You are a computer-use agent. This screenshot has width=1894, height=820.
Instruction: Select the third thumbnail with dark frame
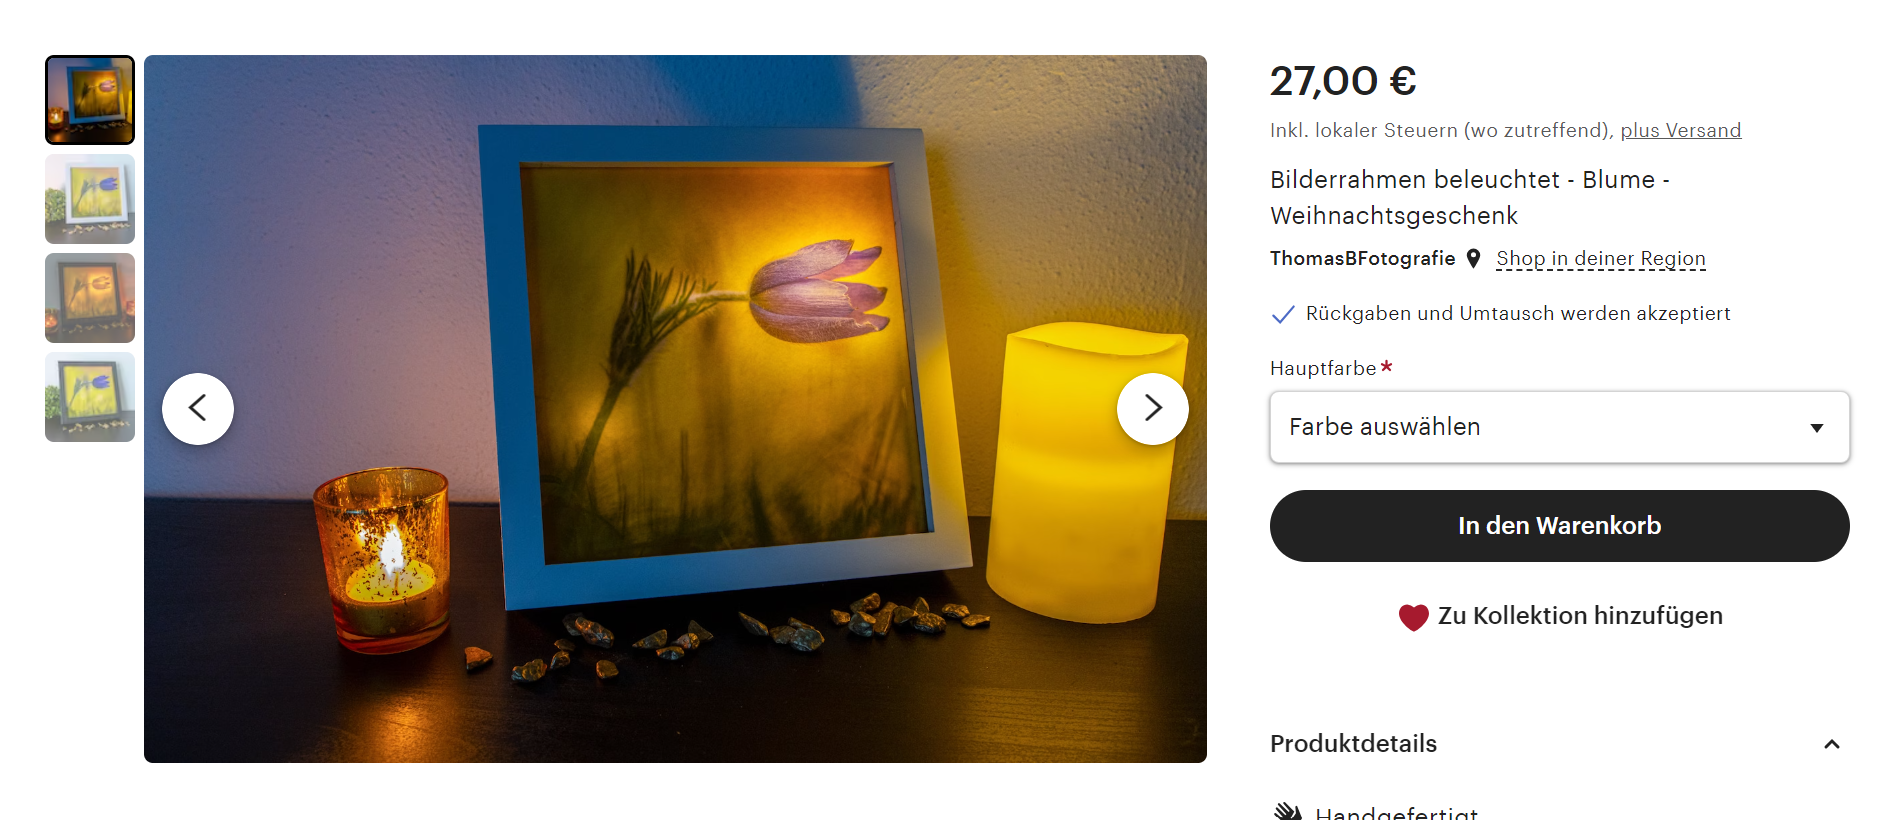click(x=90, y=298)
